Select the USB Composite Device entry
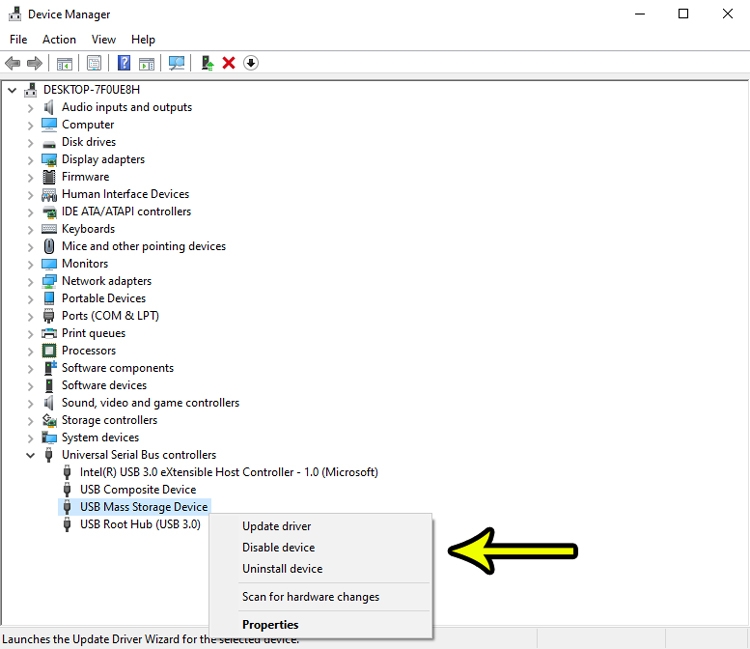Image resolution: width=750 pixels, height=649 pixels. (138, 490)
